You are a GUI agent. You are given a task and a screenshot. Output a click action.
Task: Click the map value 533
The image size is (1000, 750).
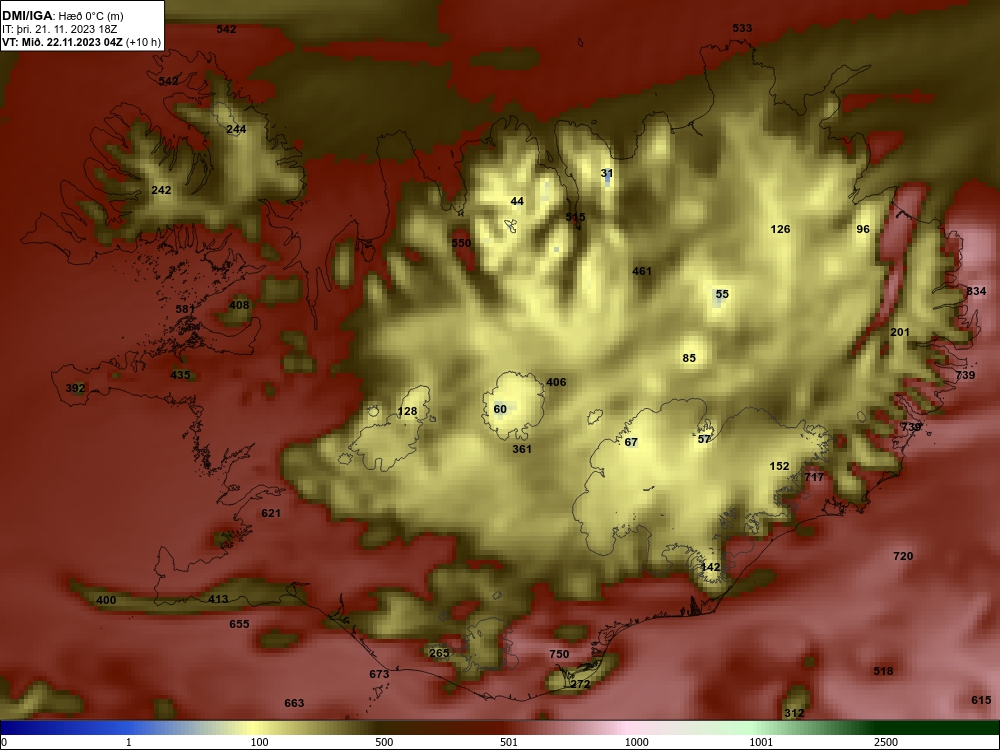(742, 28)
